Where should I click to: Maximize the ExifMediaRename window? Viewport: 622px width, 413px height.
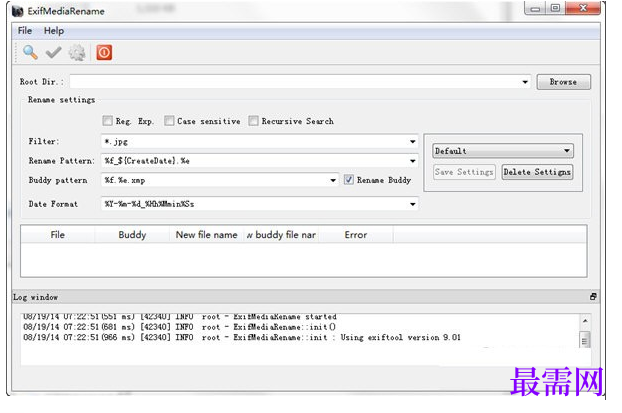click(x=555, y=8)
